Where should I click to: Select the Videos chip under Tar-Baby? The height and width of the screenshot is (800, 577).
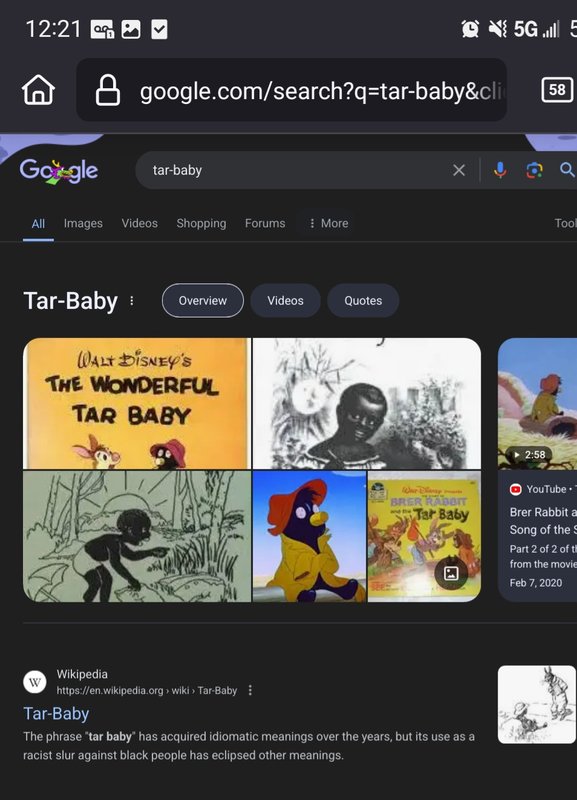(x=285, y=301)
